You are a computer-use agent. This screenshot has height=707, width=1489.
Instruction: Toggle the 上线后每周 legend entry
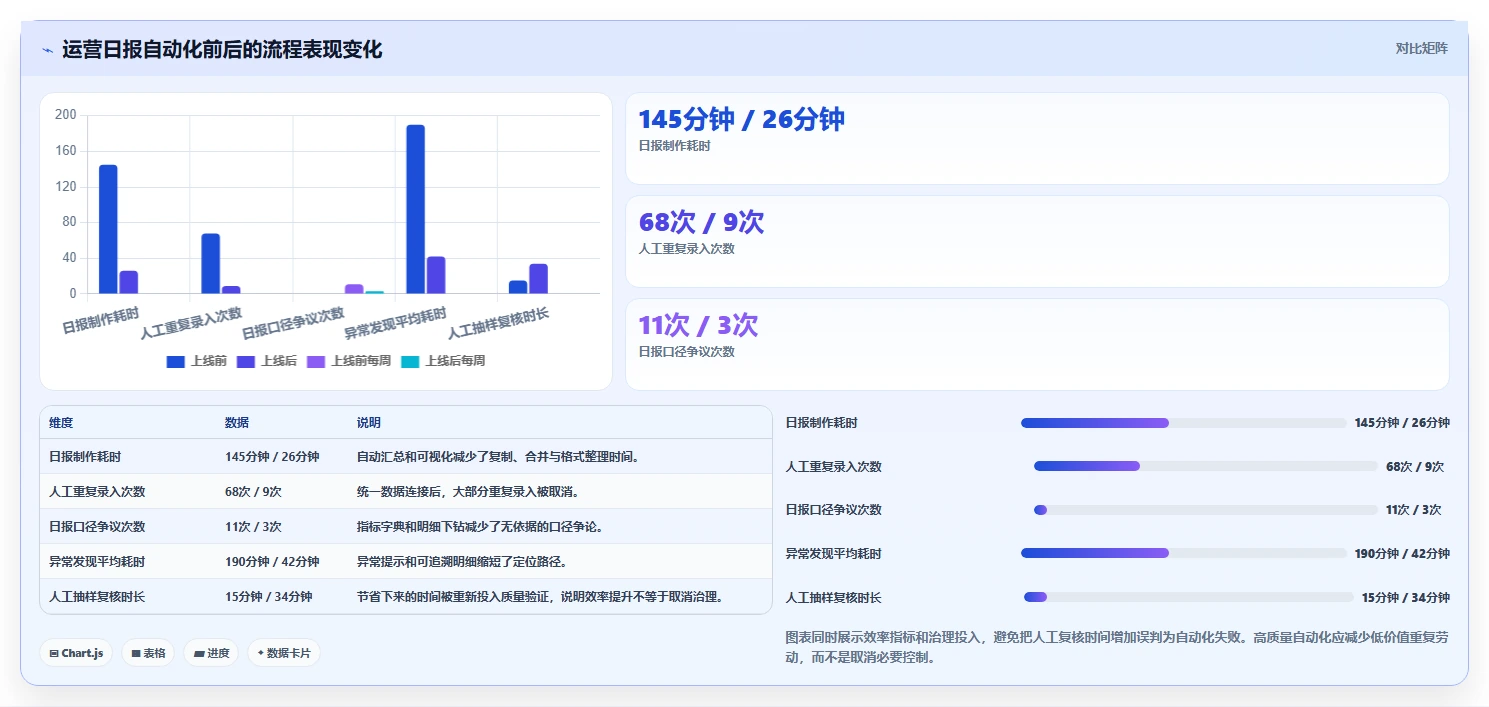click(x=443, y=361)
